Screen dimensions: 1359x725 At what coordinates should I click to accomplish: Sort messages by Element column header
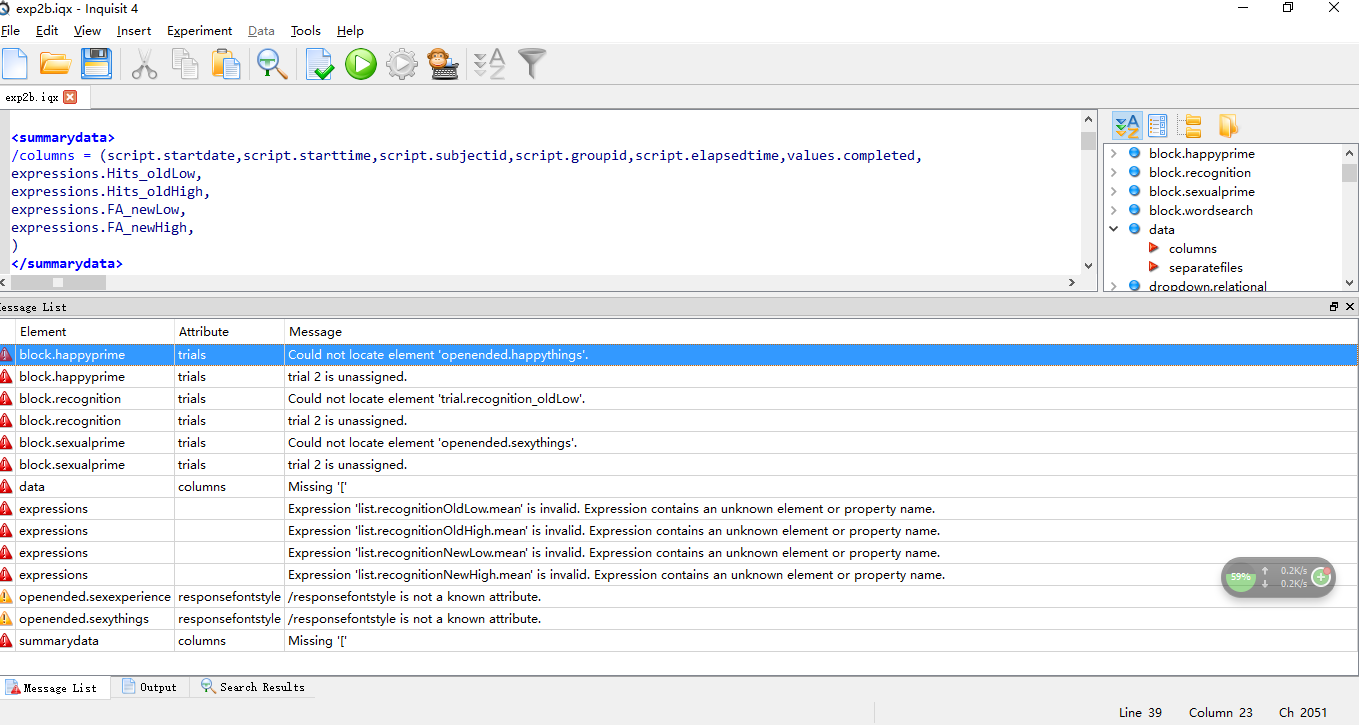click(x=95, y=331)
